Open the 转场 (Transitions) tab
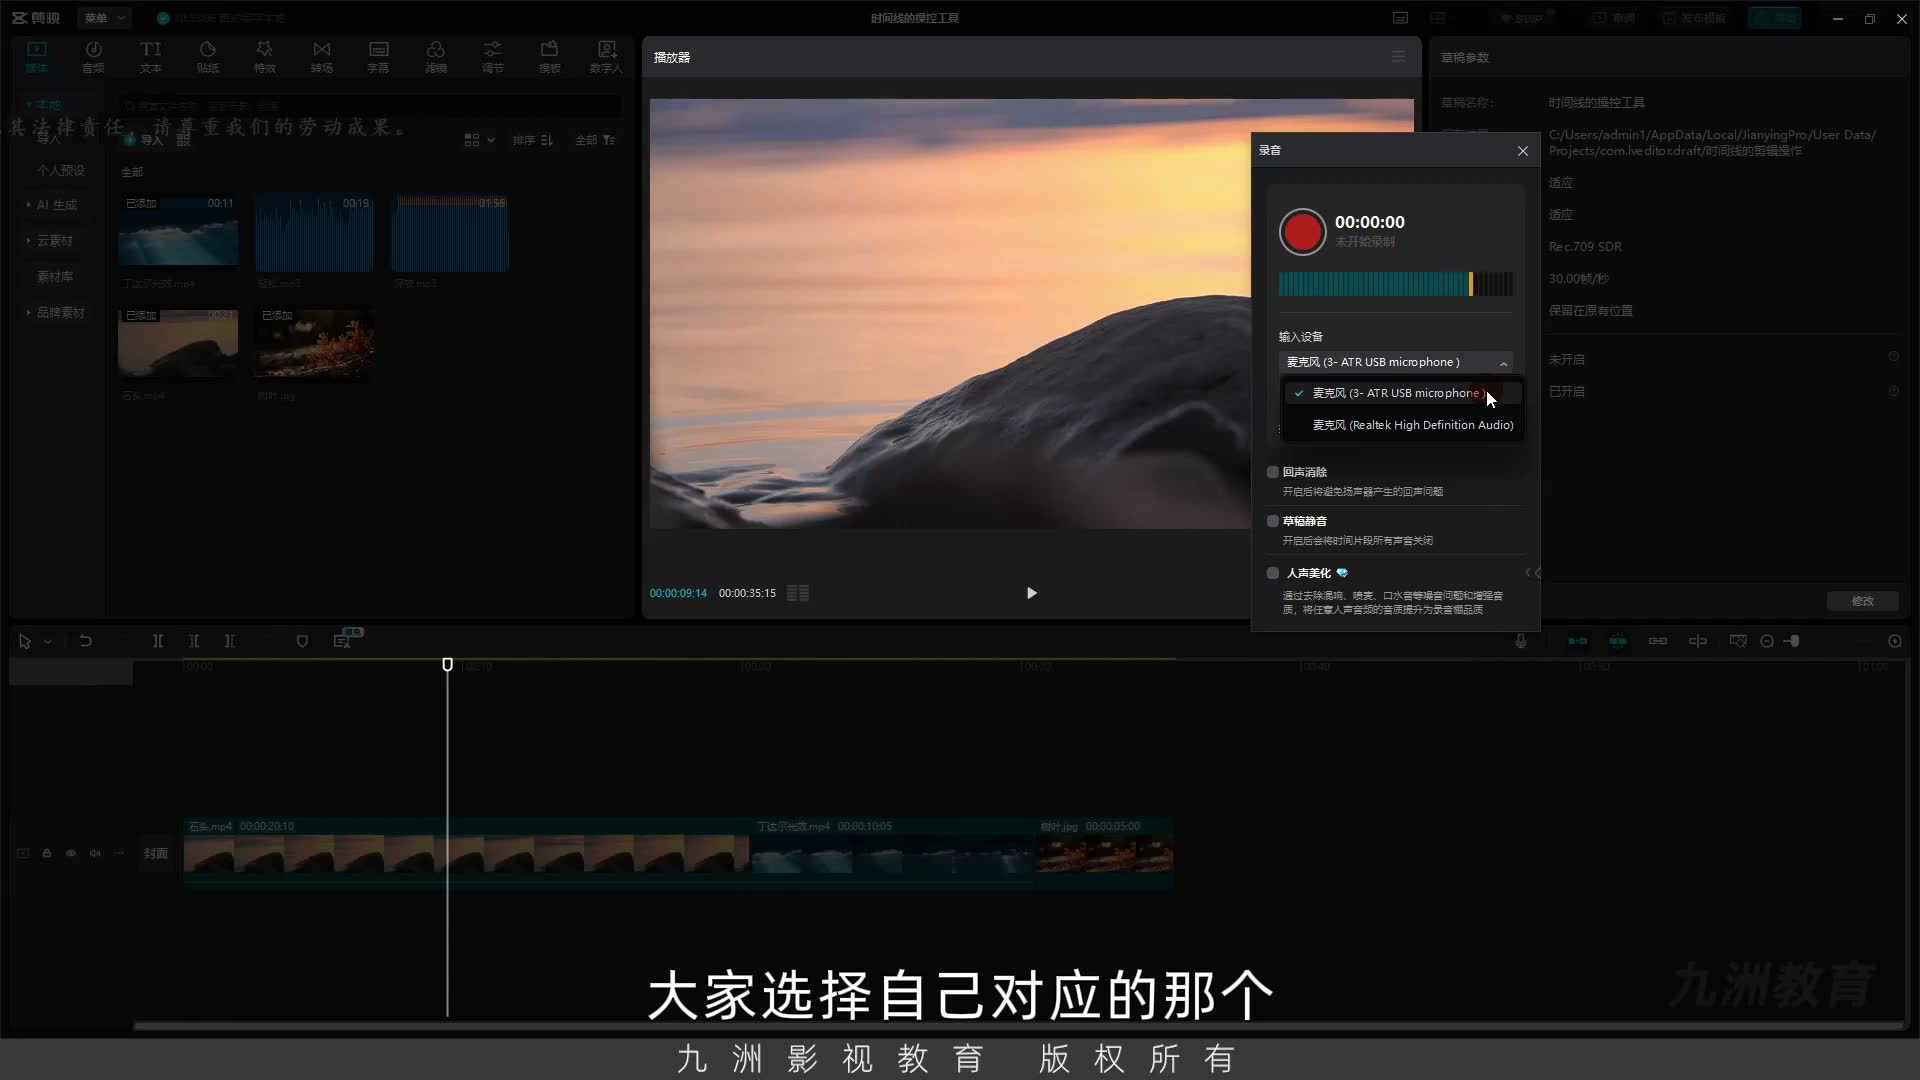Viewport: 1920px width, 1080px height. click(x=321, y=57)
